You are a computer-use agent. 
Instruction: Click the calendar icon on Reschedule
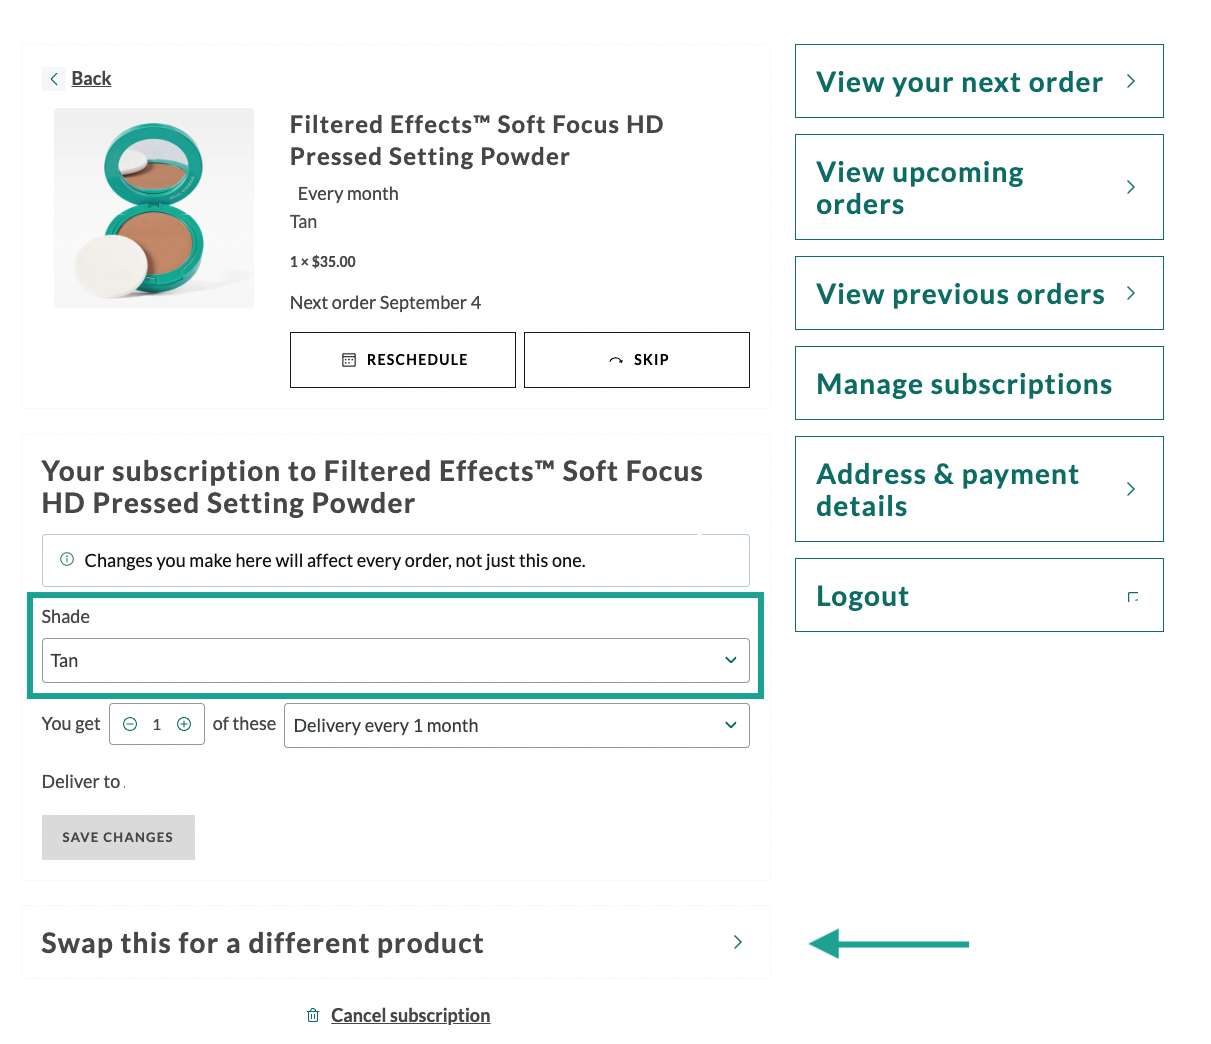point(349,360)
